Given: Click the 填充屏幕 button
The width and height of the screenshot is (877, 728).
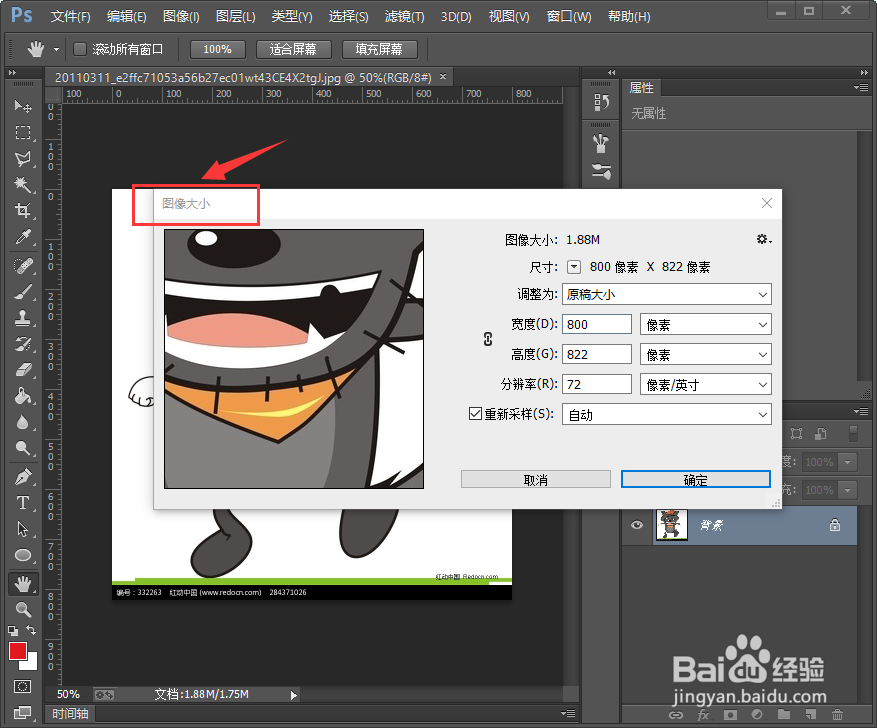Looking at the screenshot, I should click(379, 49).
